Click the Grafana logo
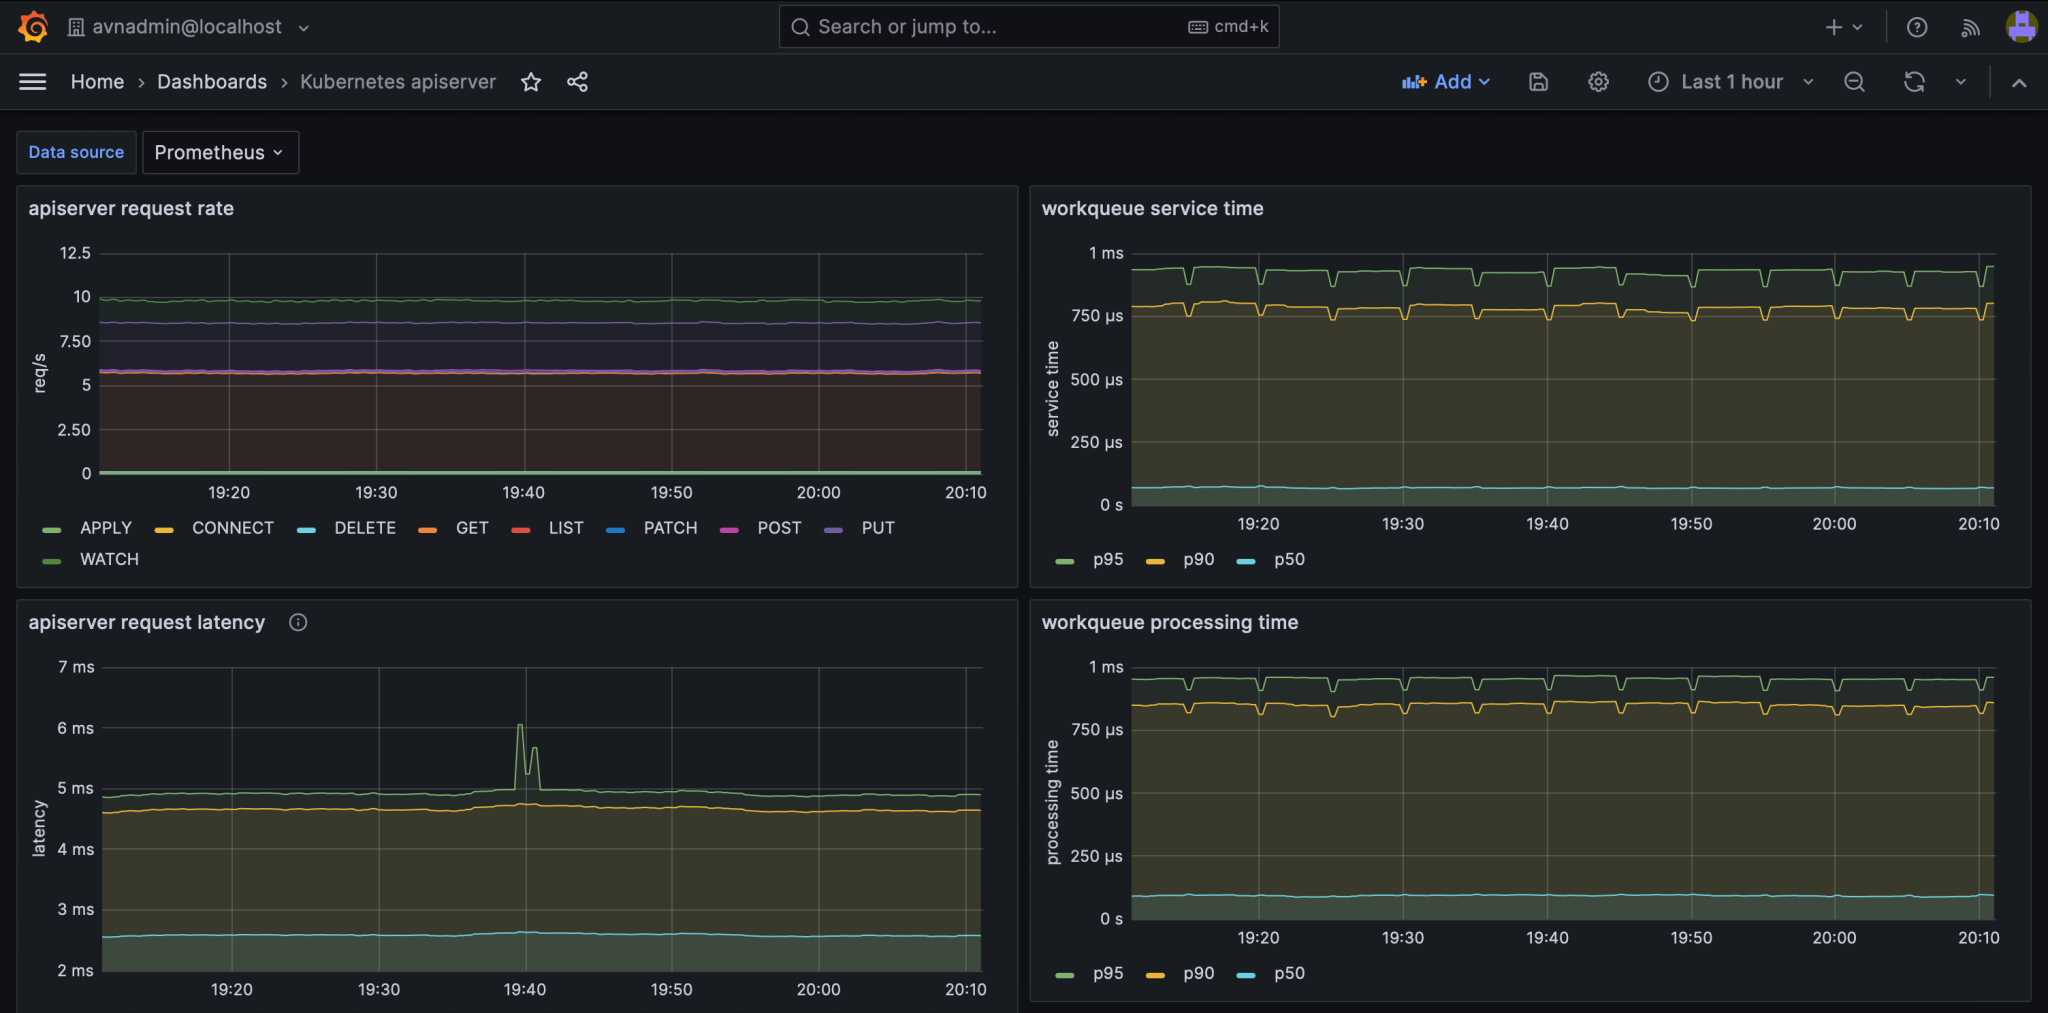Screen dimensions: 2048x1013 click(x=32, y=26)
